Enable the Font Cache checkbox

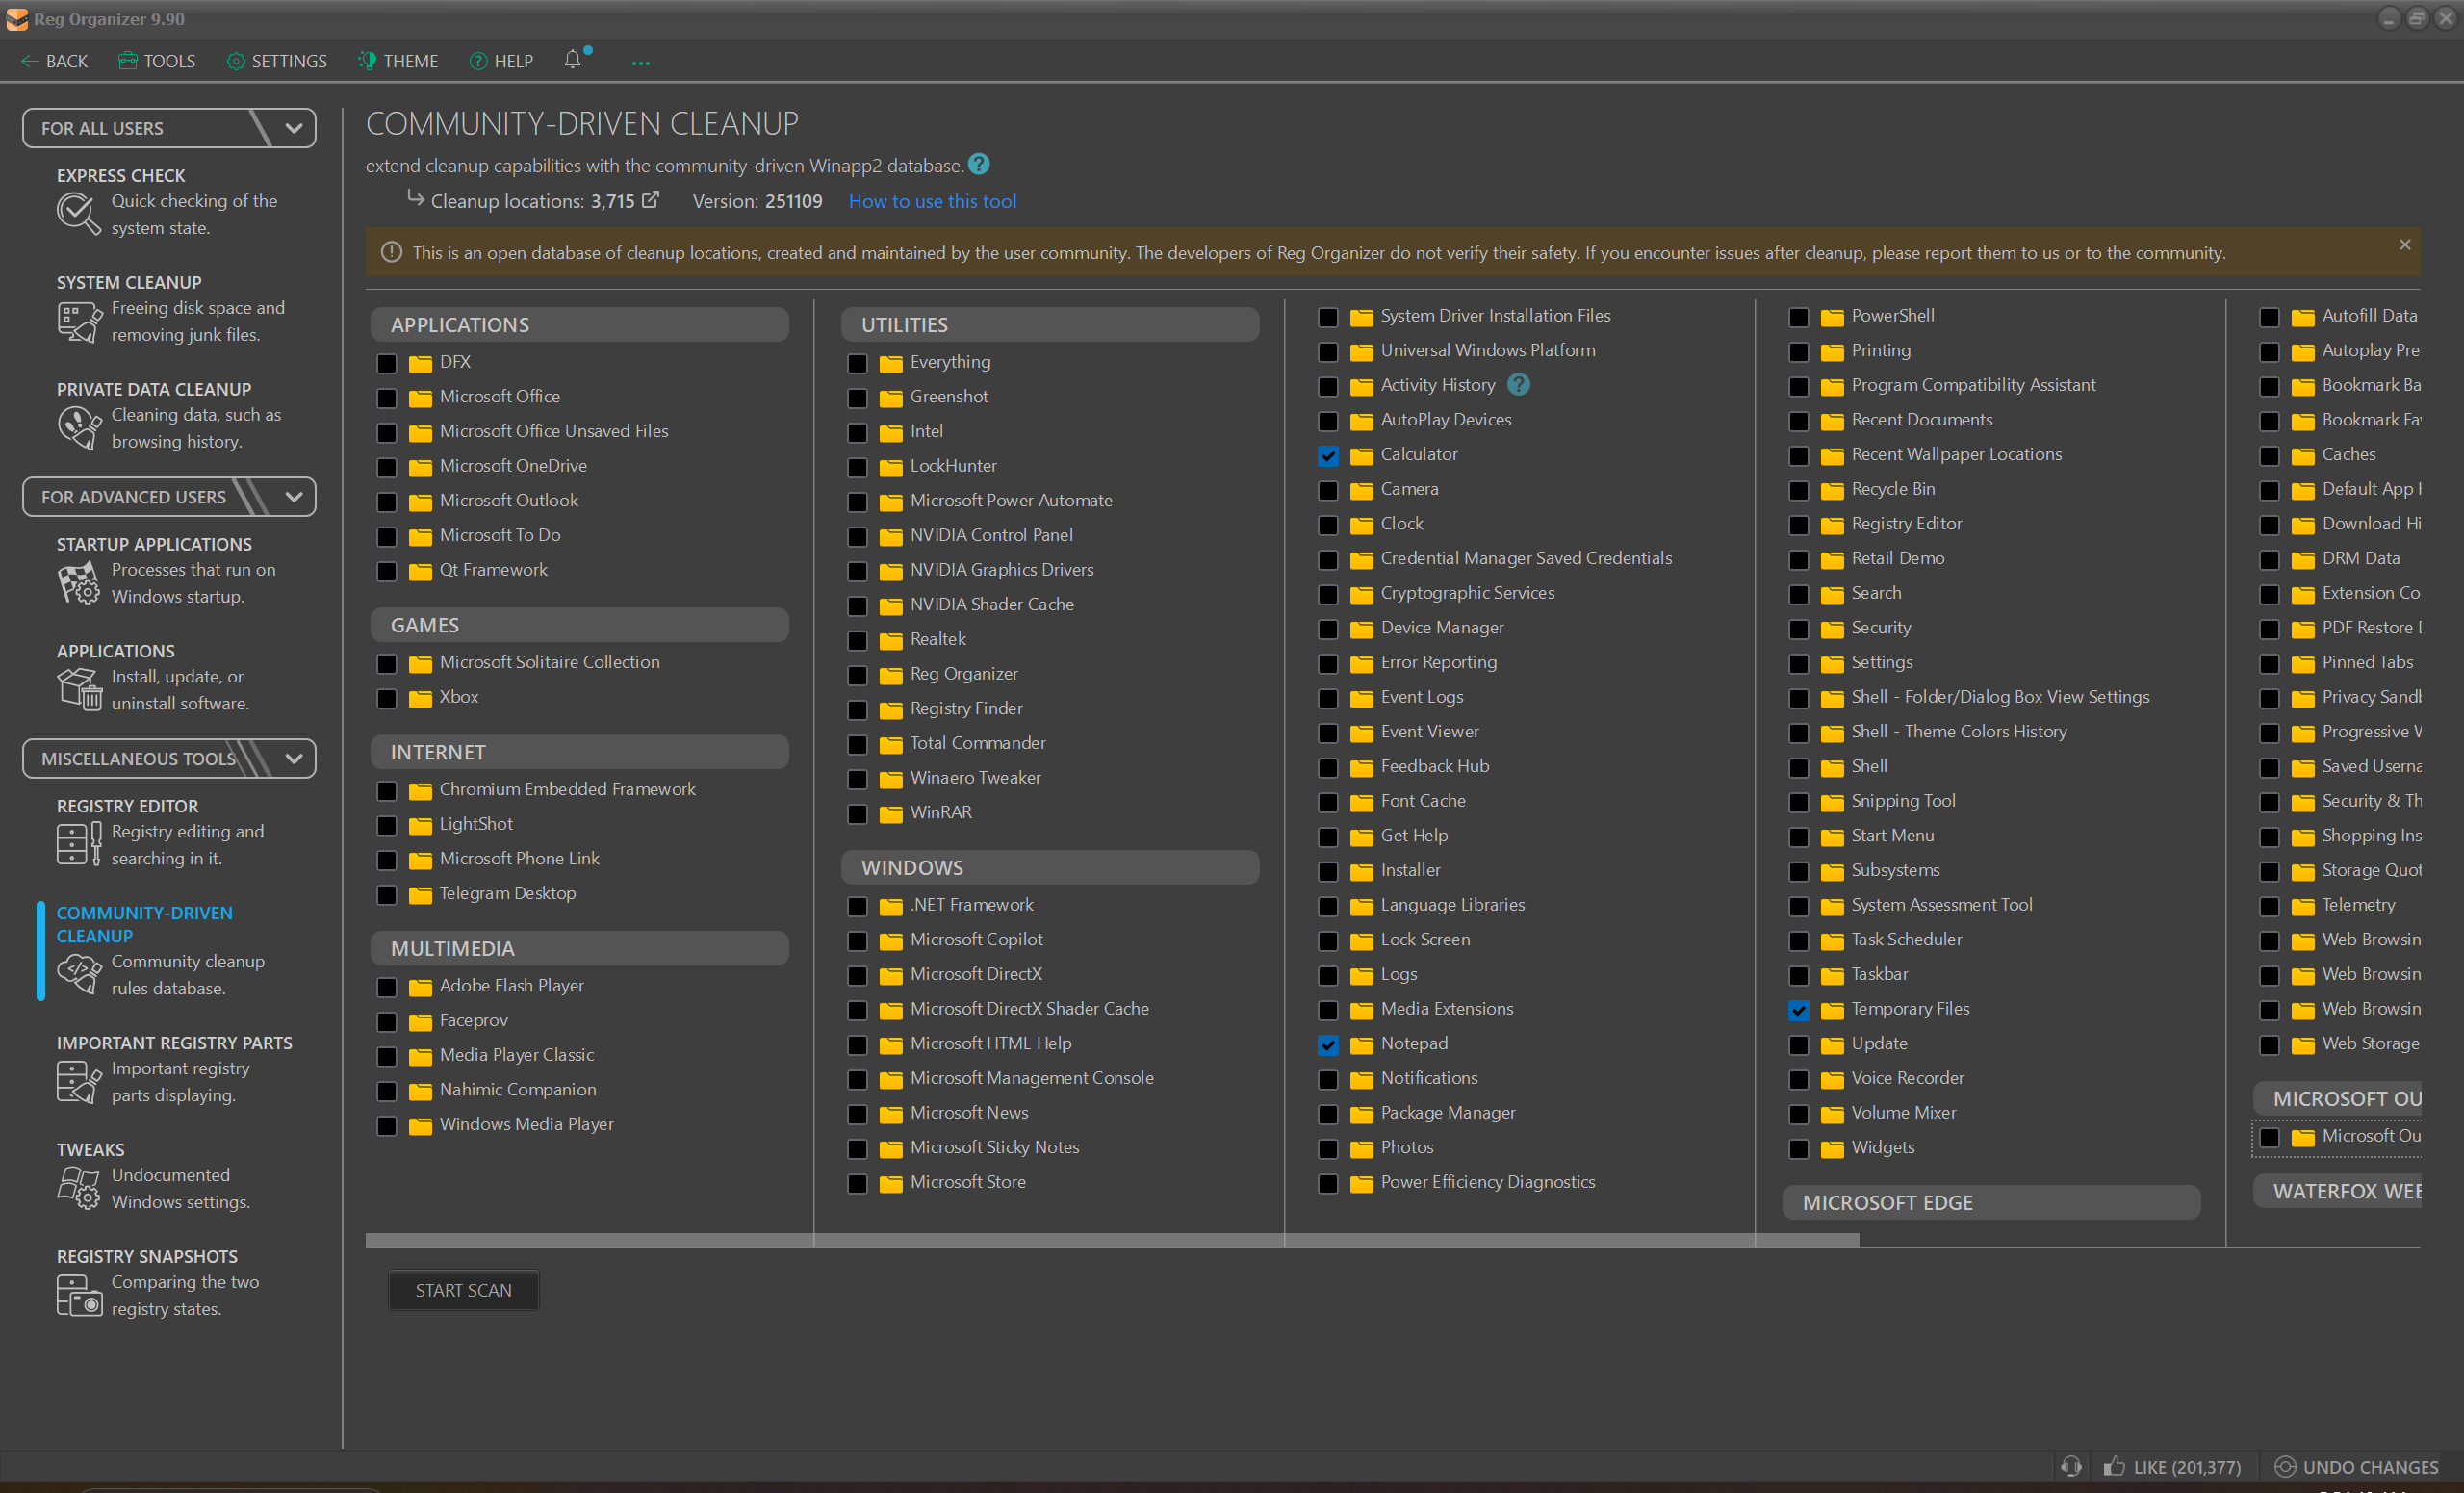[x=1328, y=802]
